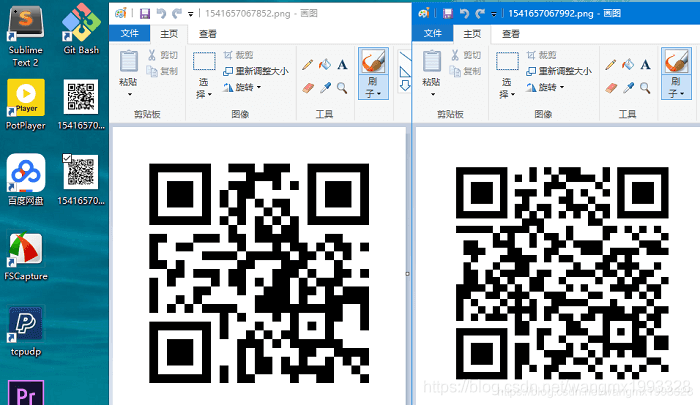700x405 pixels.
Task: Select Fill bucket tool in left Paint
Action: click(325, 65)
